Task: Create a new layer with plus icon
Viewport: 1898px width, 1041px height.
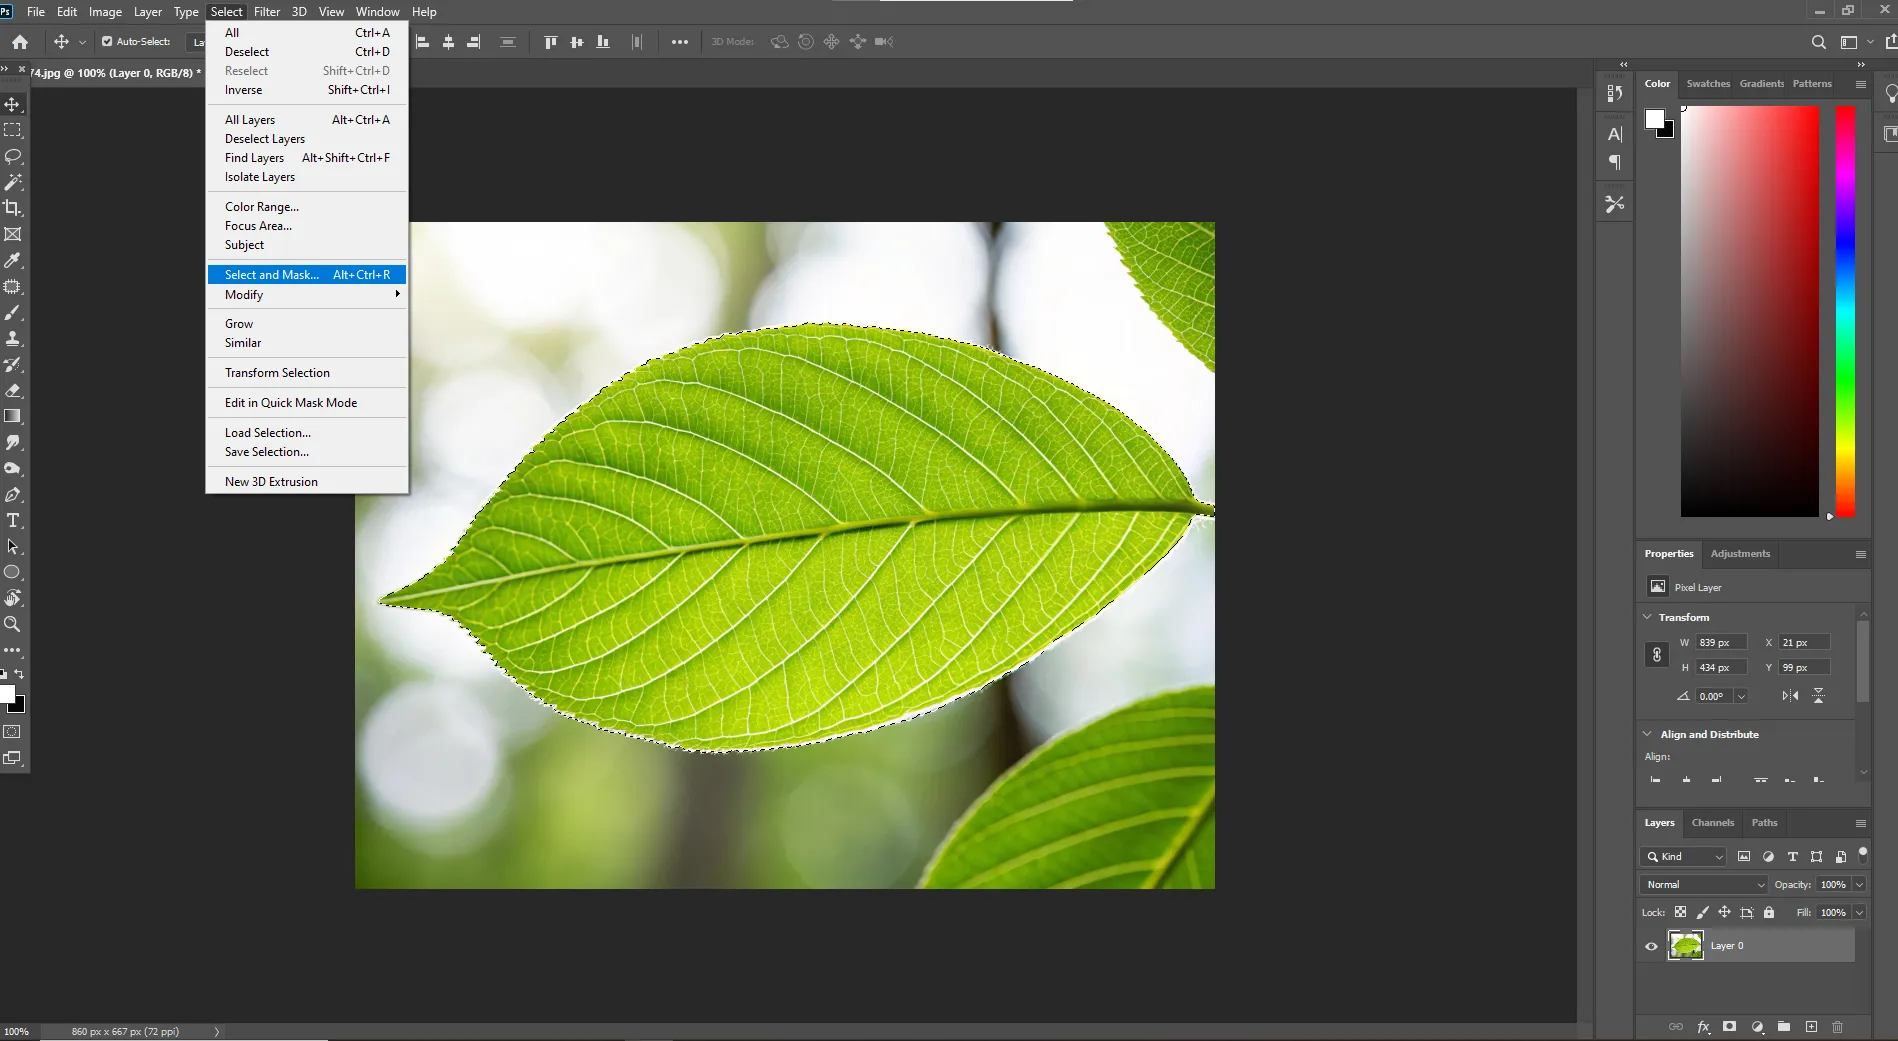Action: (1811, 1027)
